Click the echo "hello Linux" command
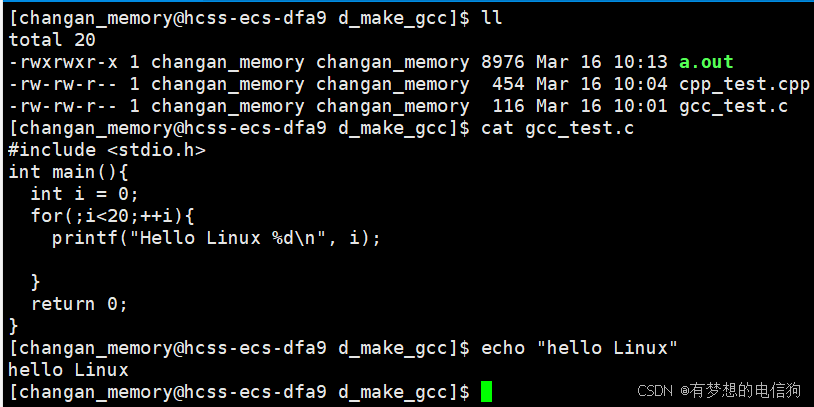The width and height of the screenshot is (814, 407). (x=579, y=348)
